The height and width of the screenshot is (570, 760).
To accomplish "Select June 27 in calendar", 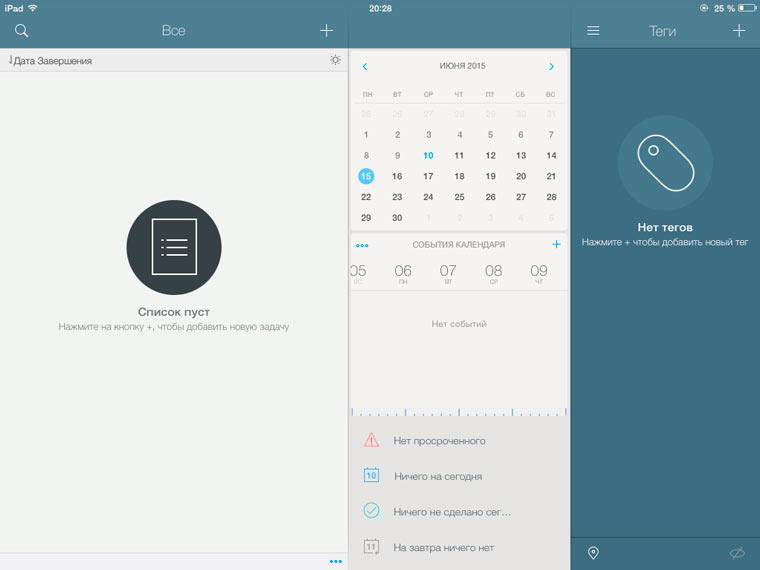I will pyautogui.click(x=521, y=197).
